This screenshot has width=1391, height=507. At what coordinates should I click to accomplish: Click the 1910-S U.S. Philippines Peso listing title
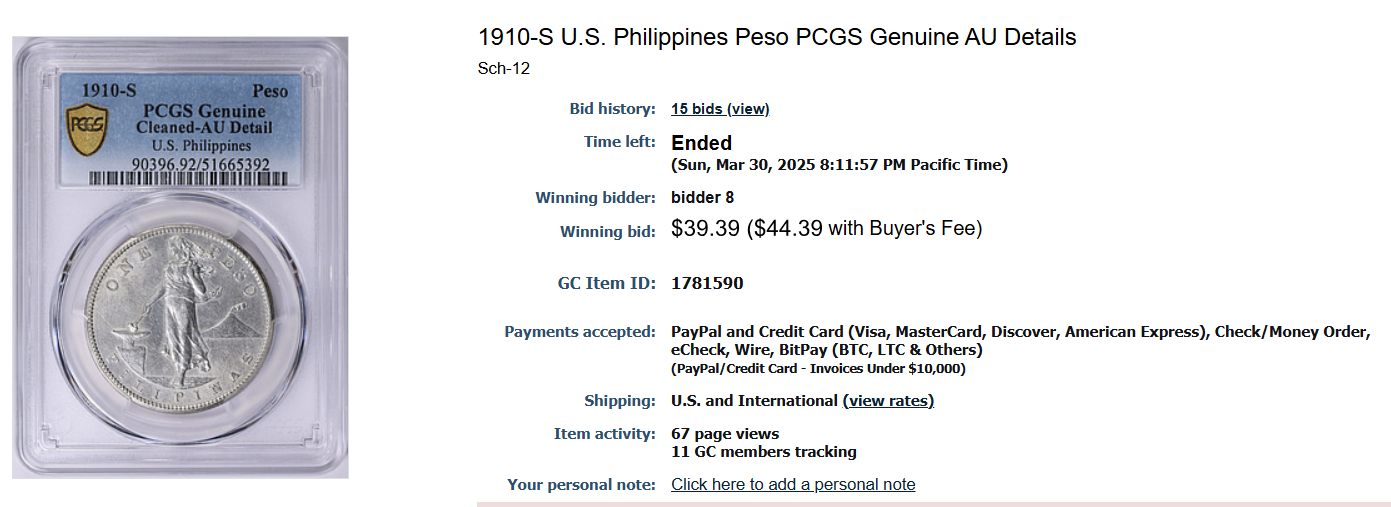point(777,38)
